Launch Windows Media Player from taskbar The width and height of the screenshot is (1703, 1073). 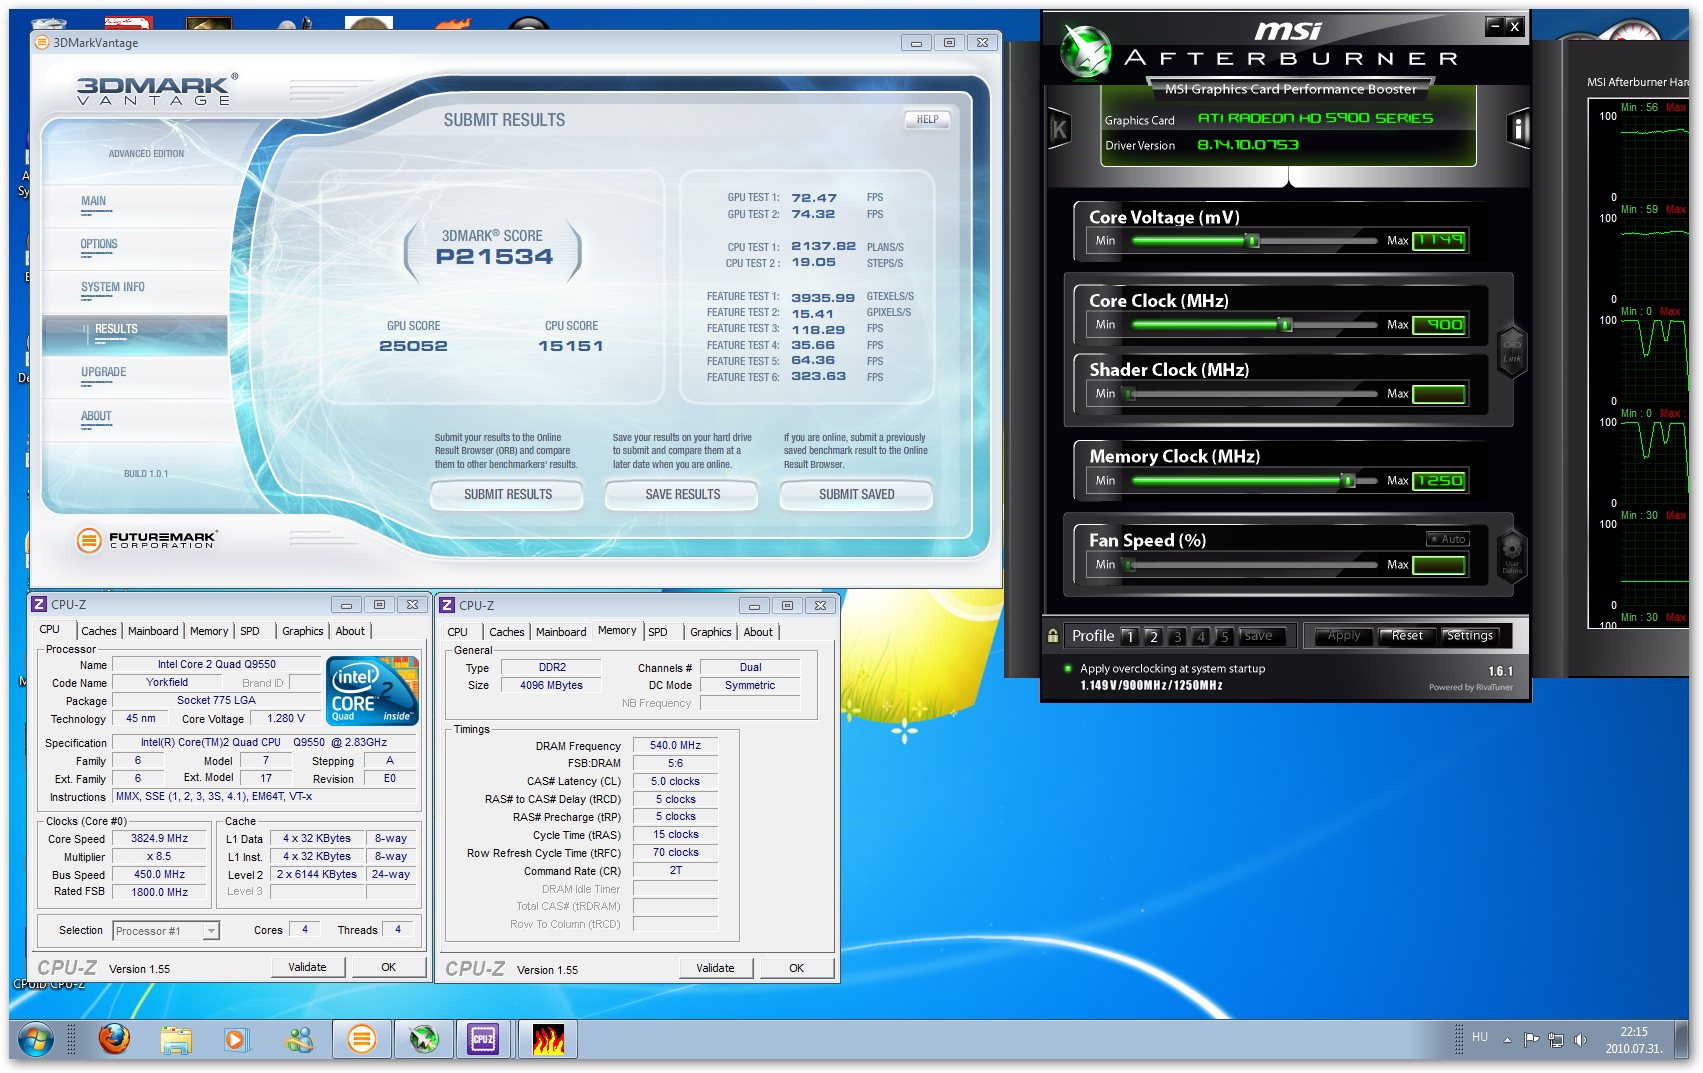236,1040
